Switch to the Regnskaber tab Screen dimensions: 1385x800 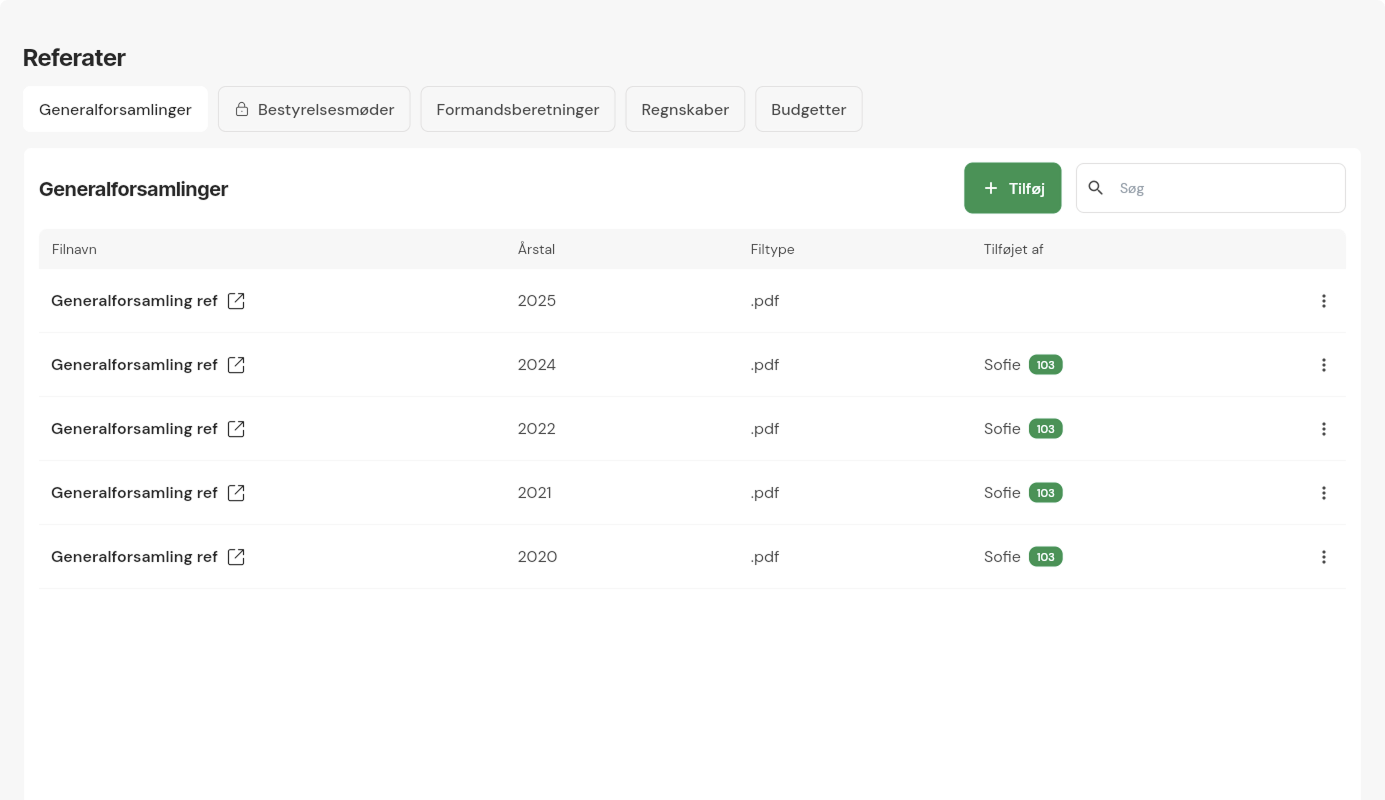click(685, 110)
